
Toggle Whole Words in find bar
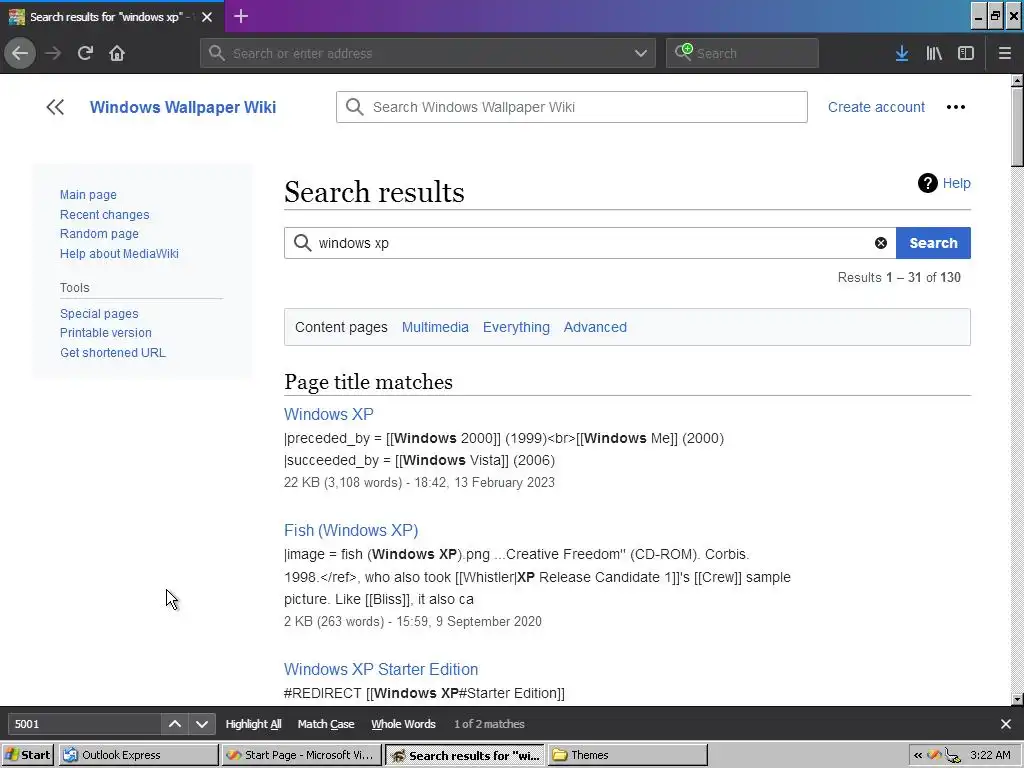pyautogui.click(x=404, y=724)
